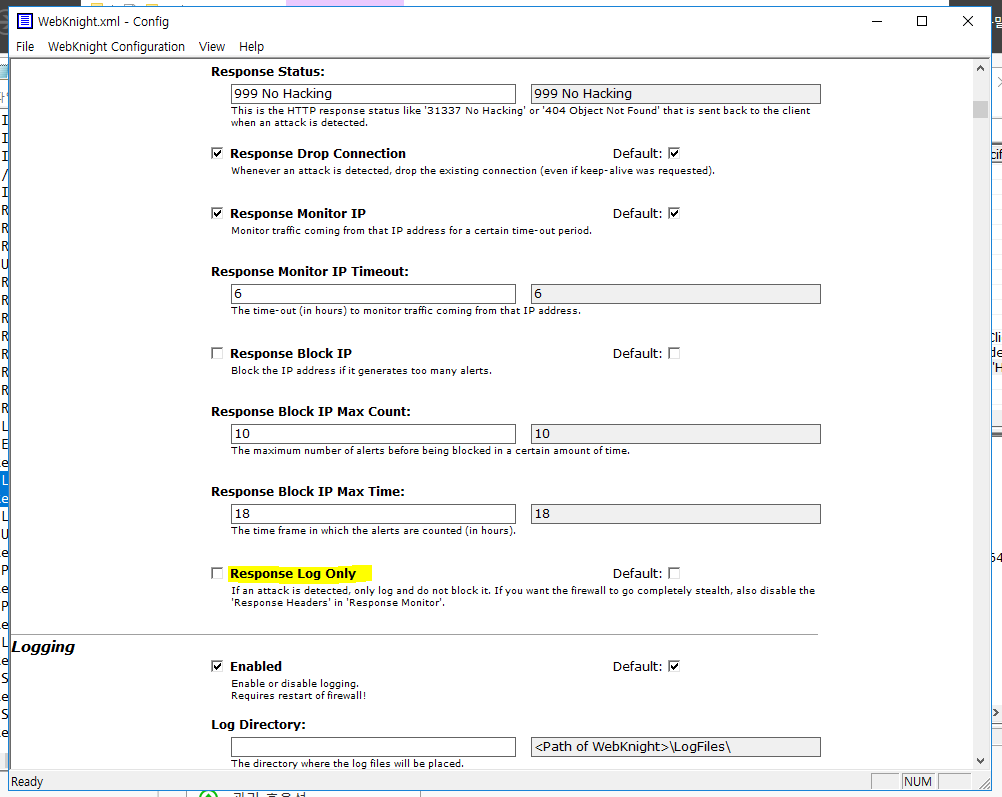Image resolution: width=1002 pixels, height=797 pixels.
Task: Click the default Response Status value box
Action: click(x=675, y=94)
